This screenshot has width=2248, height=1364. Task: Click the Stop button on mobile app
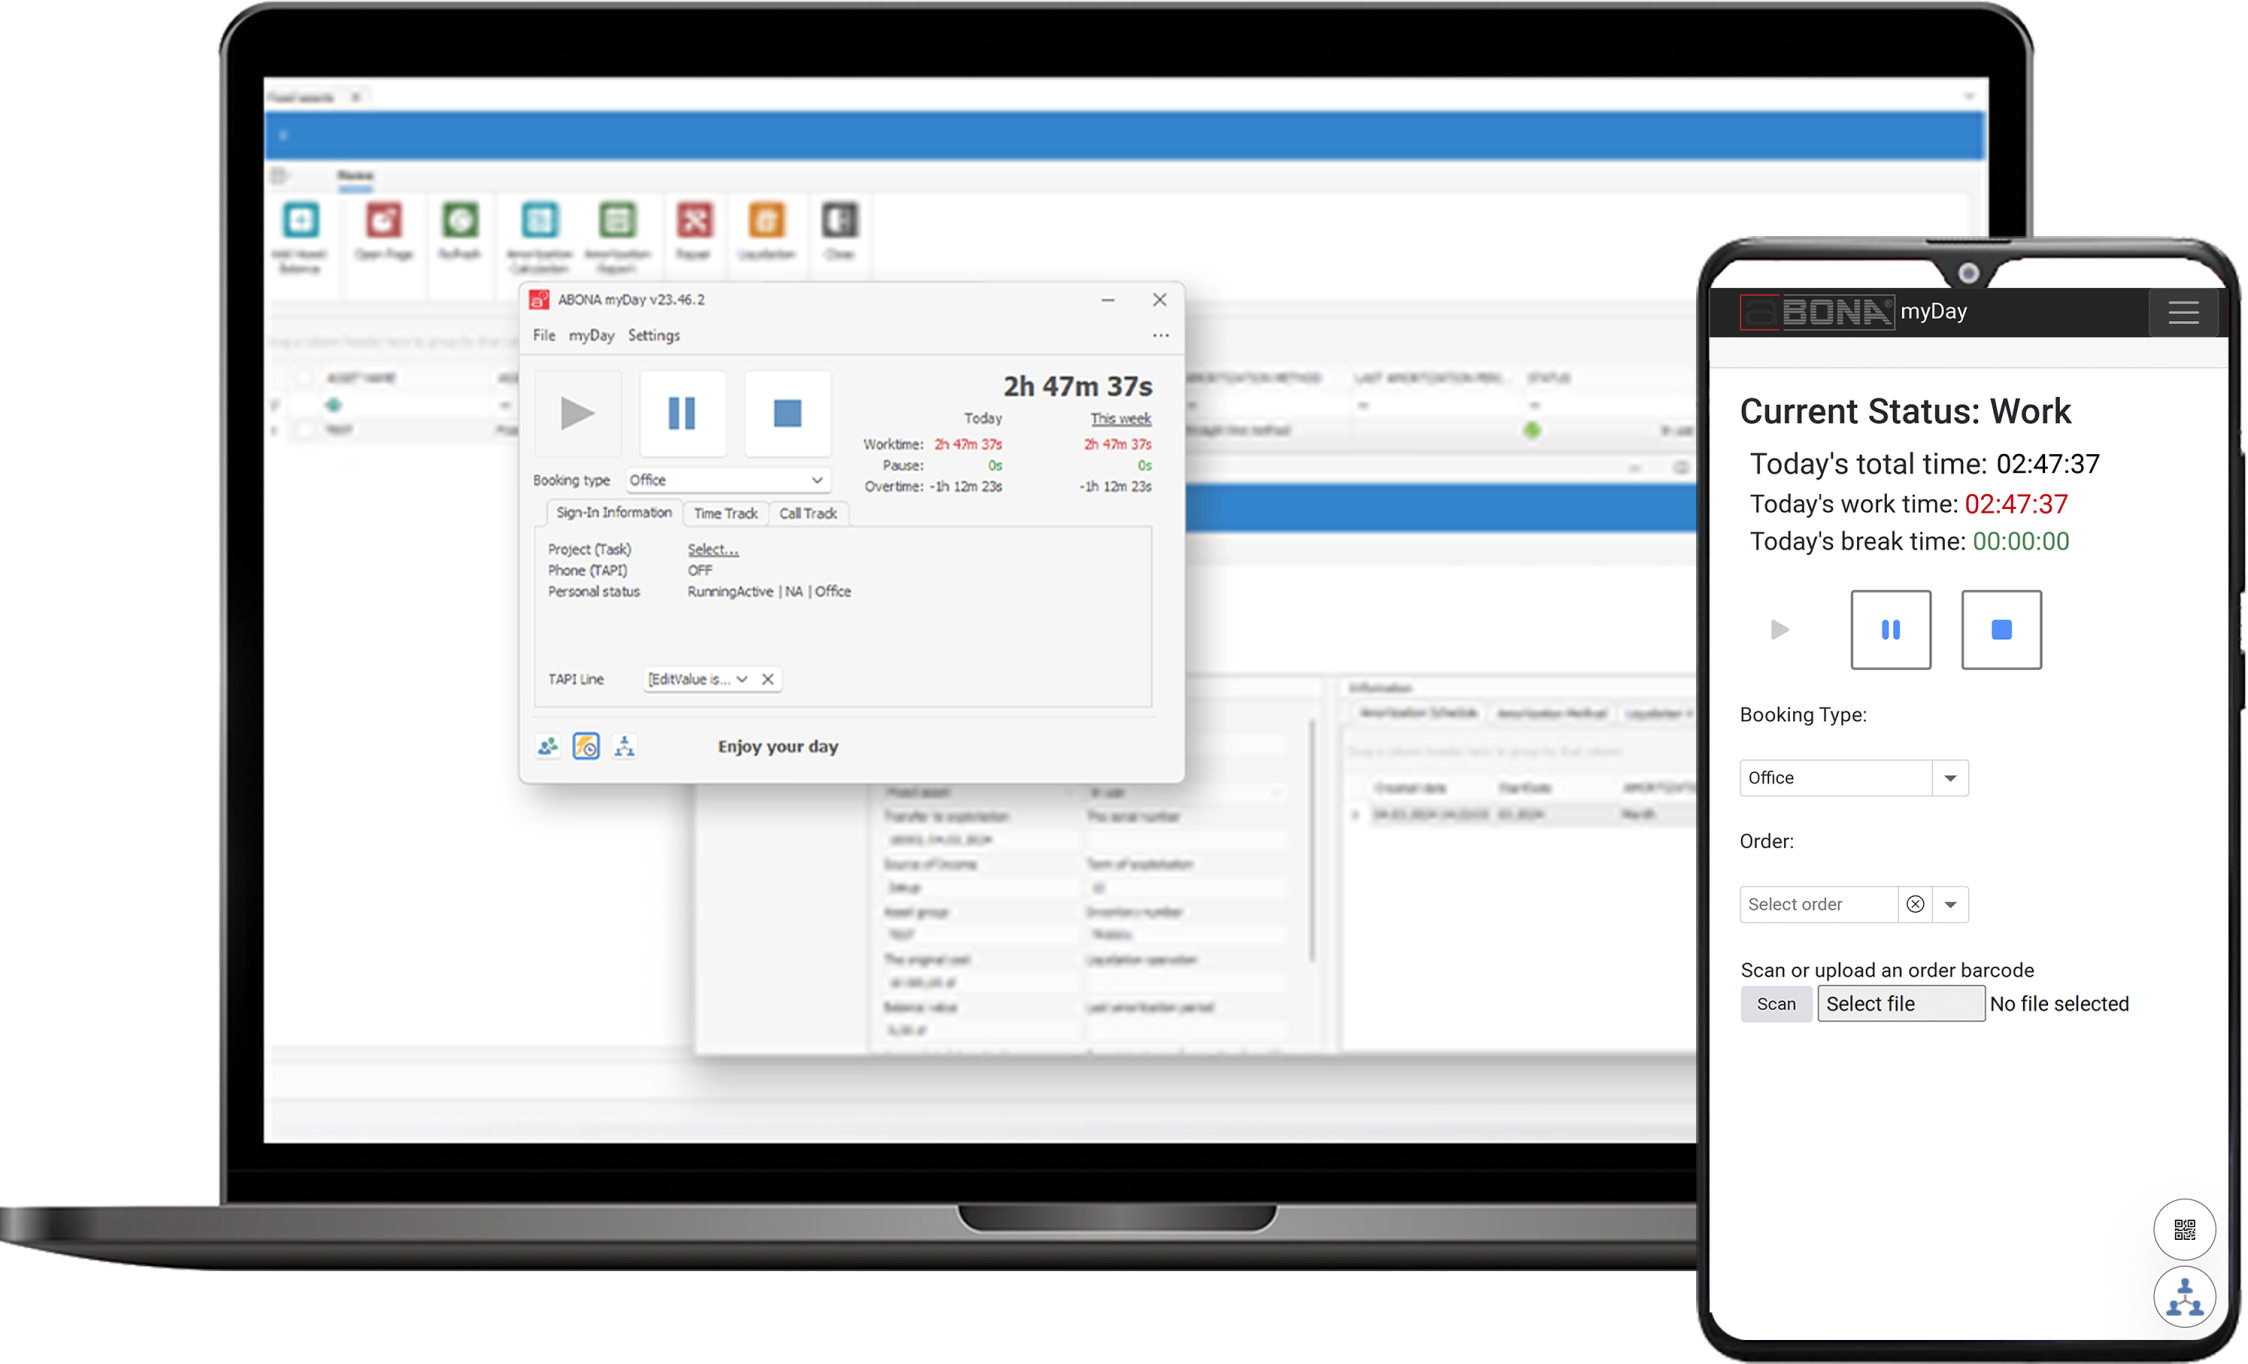click(1999, 628)
